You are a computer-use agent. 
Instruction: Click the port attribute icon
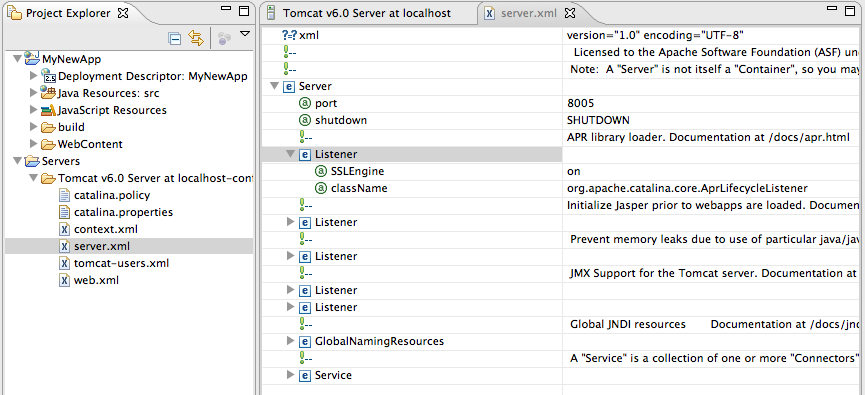pyautogui.click(x=305, y=104)
